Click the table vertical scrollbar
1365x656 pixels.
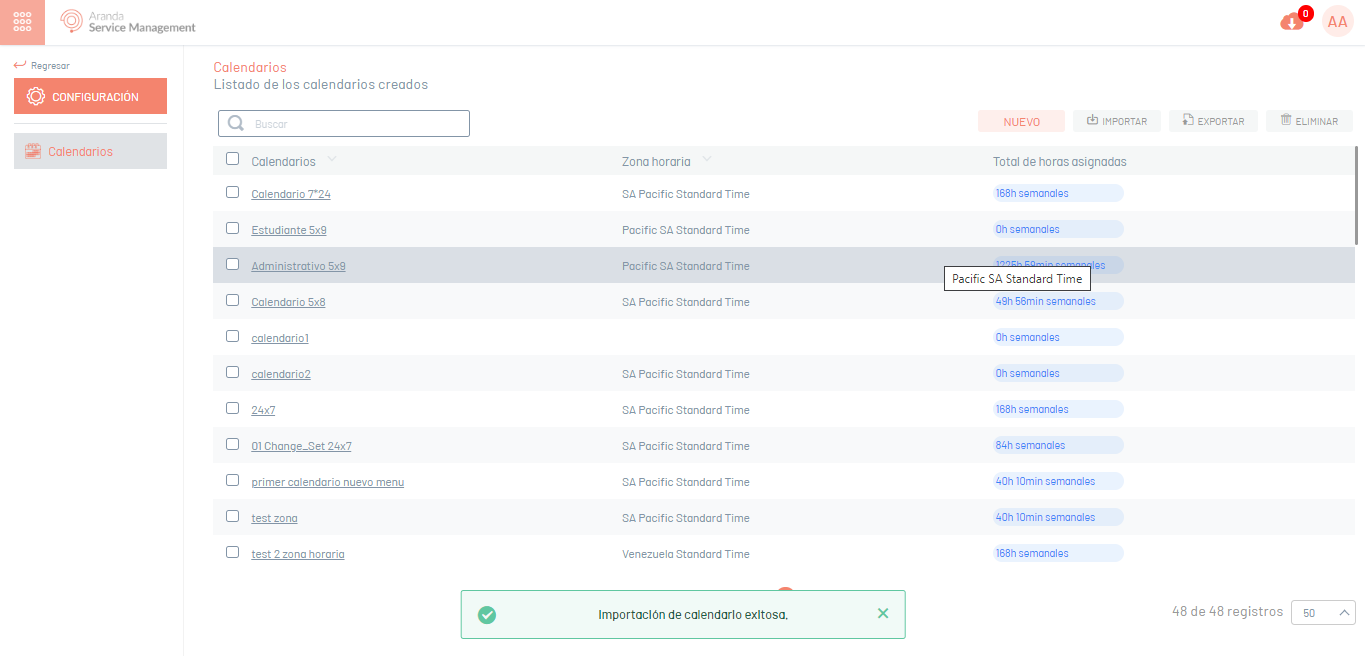(x=1356, y=195)
